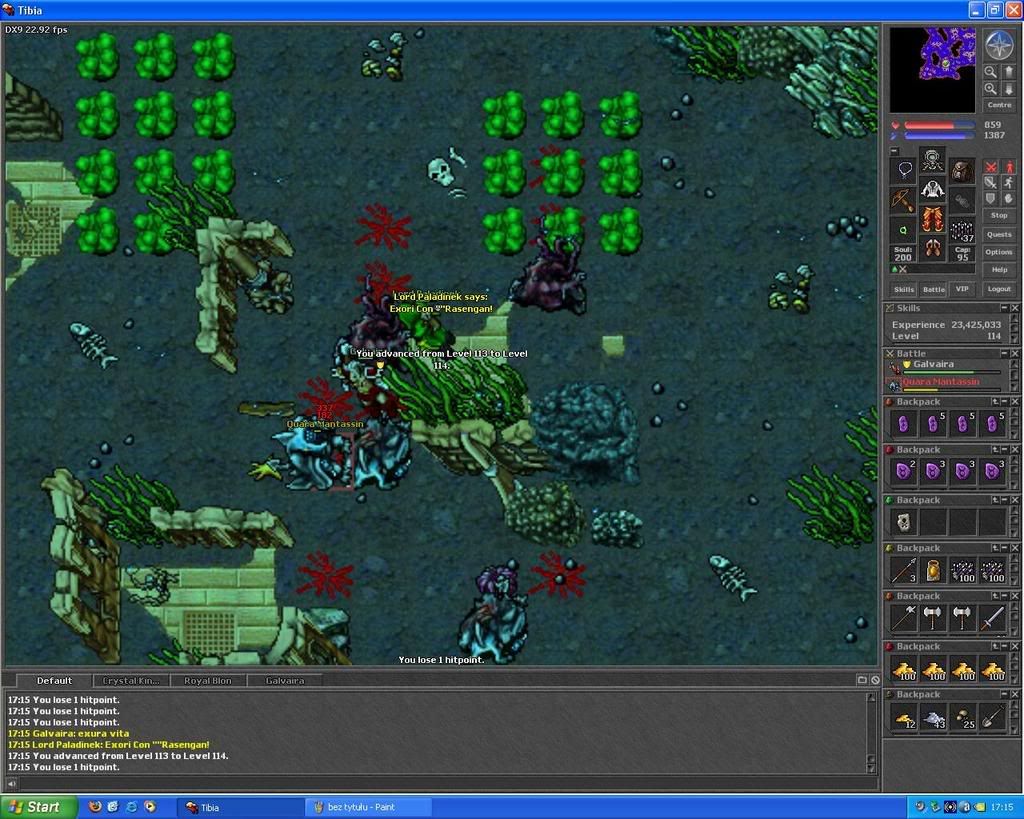Click the Stop button
The width and height of the screenshot is (1024, 819).
click(999, 216)
